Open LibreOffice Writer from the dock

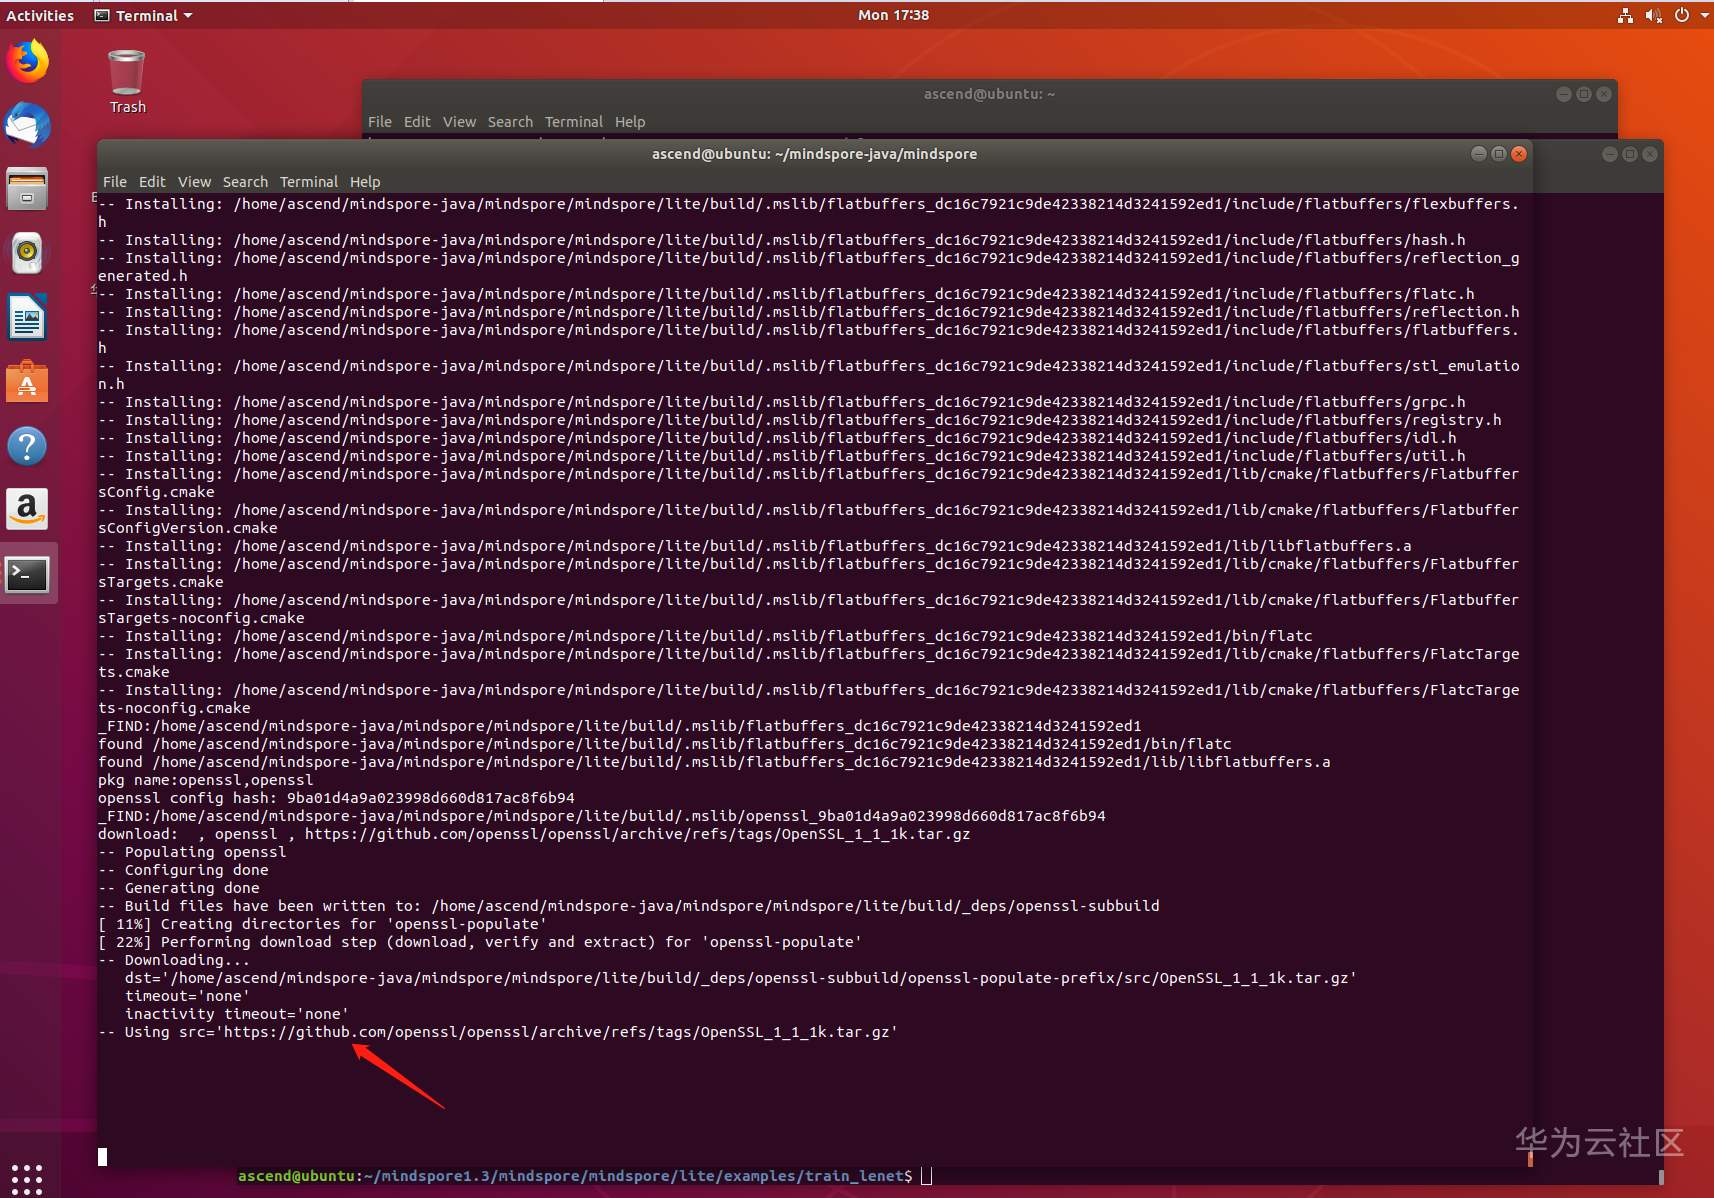(x=28, y=317)
